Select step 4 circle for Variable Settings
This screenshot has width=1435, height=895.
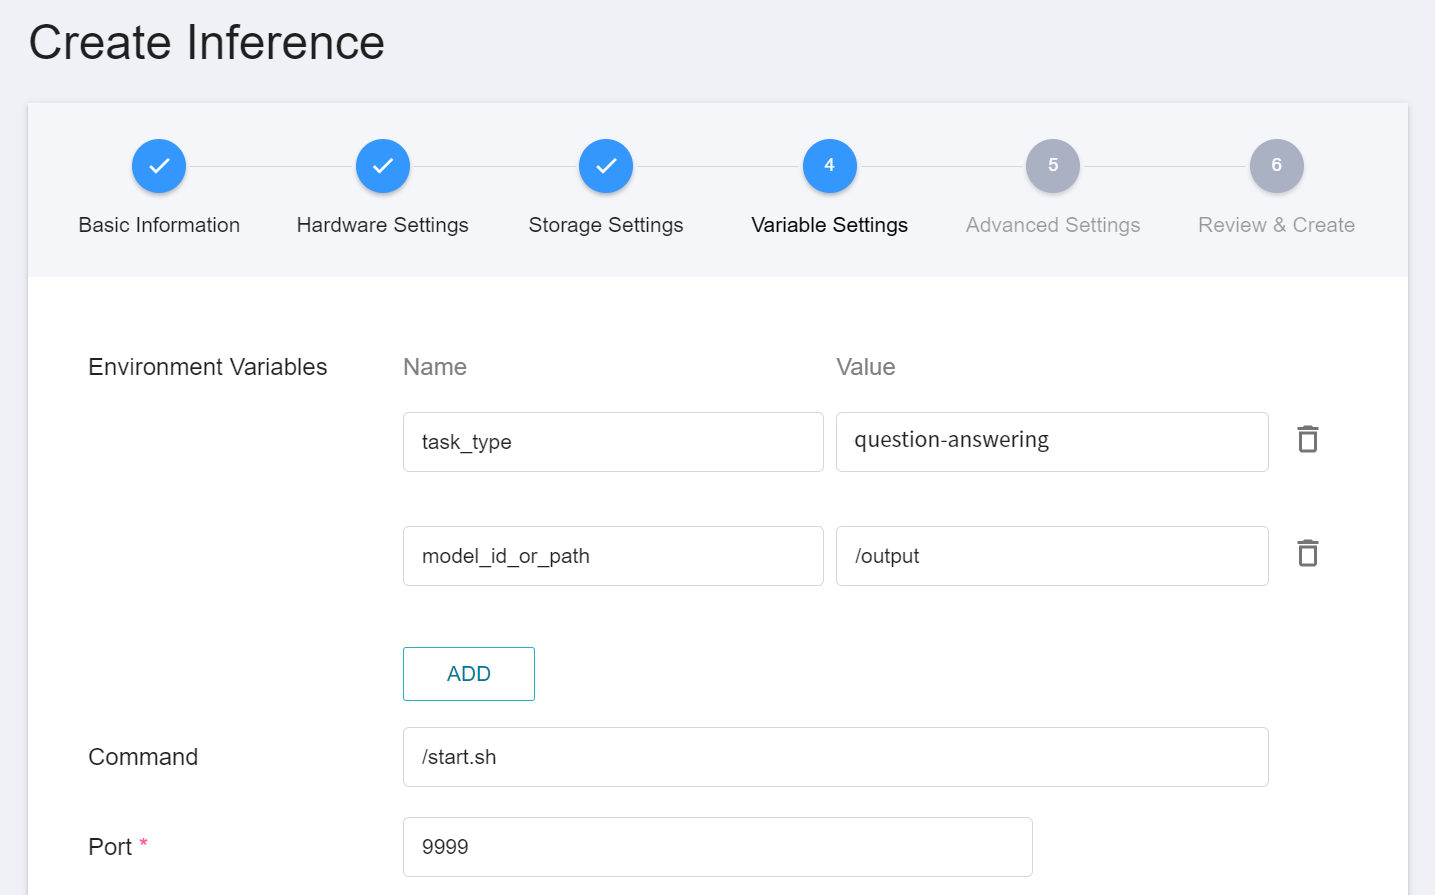(x=830, y=166)
